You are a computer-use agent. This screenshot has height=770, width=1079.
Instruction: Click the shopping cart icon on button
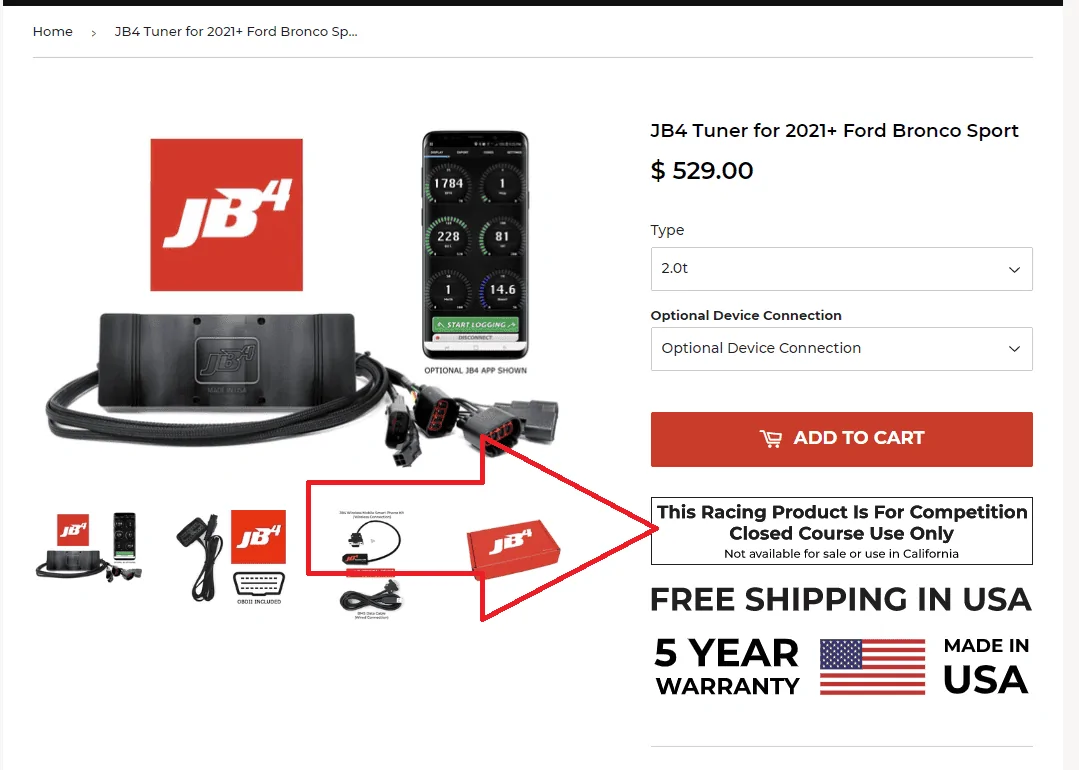click(x=771, y=438)
